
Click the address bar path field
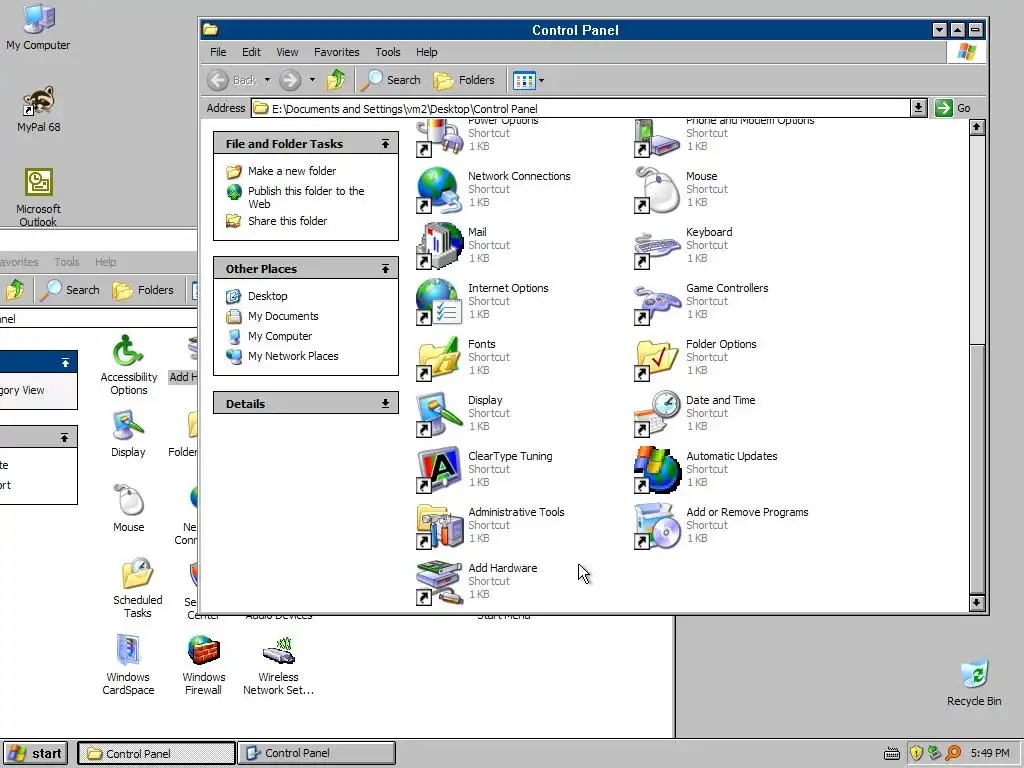pos(581,108)
